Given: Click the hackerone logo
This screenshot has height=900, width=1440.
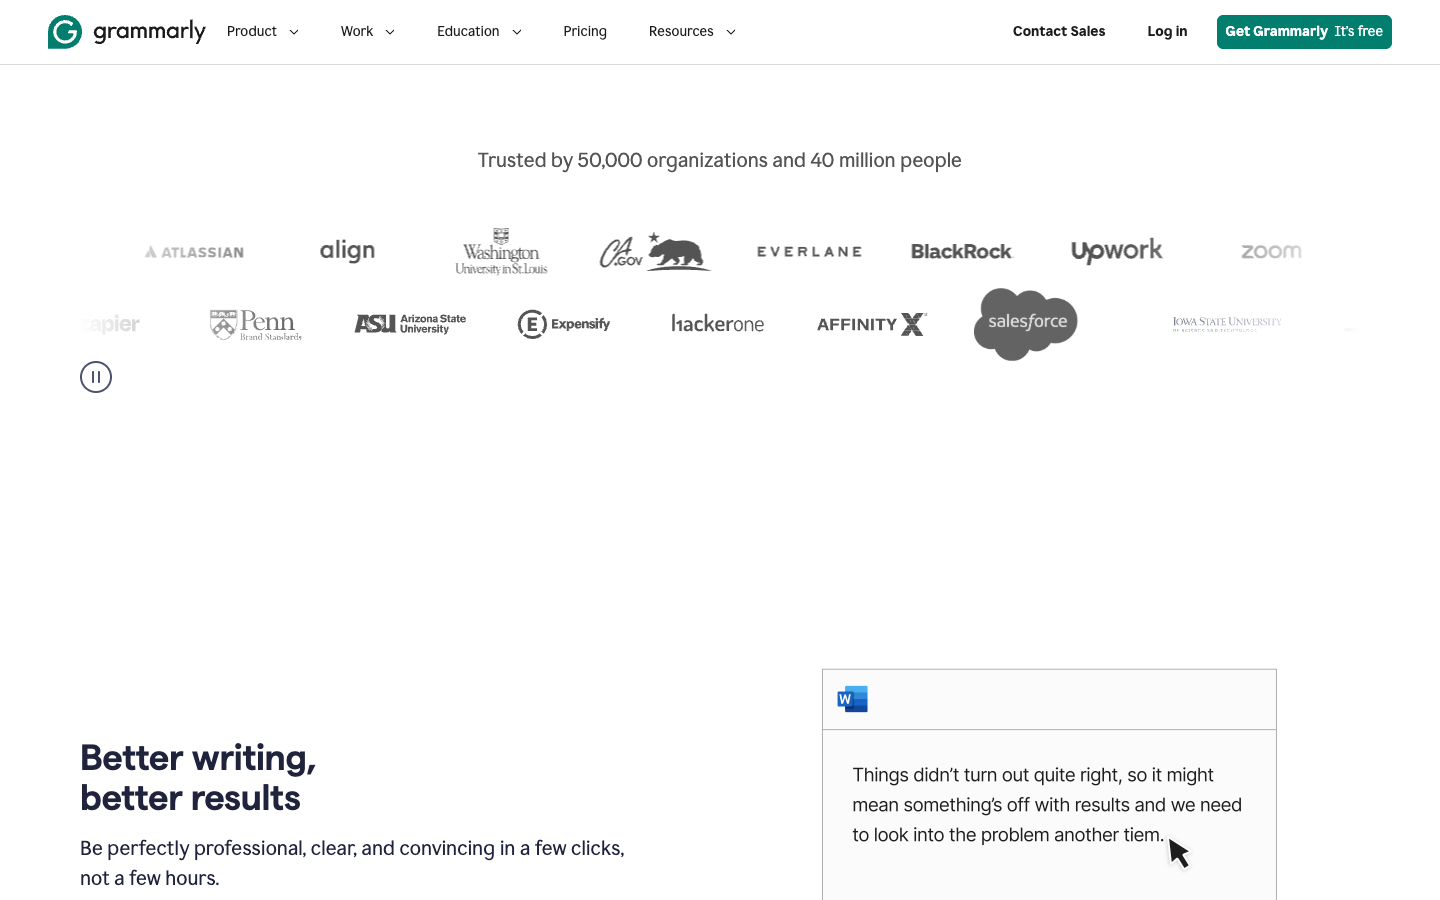Looking at the screenshot, I should tap(718, 324).
